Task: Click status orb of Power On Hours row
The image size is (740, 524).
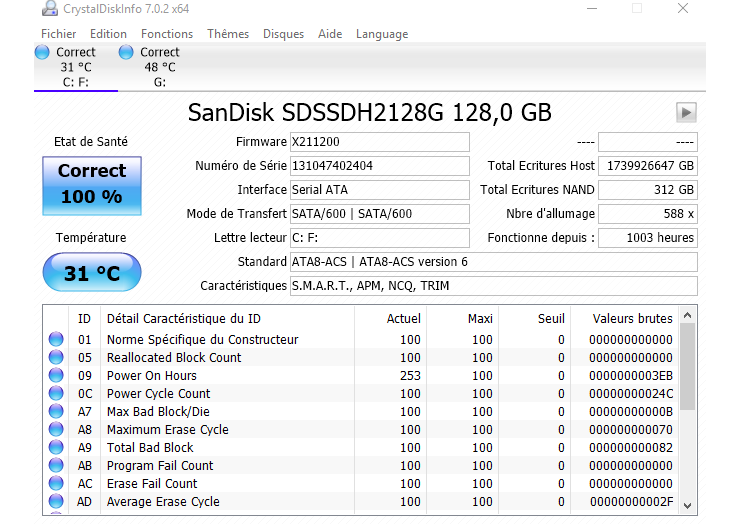Action: [x=56, y=375]
